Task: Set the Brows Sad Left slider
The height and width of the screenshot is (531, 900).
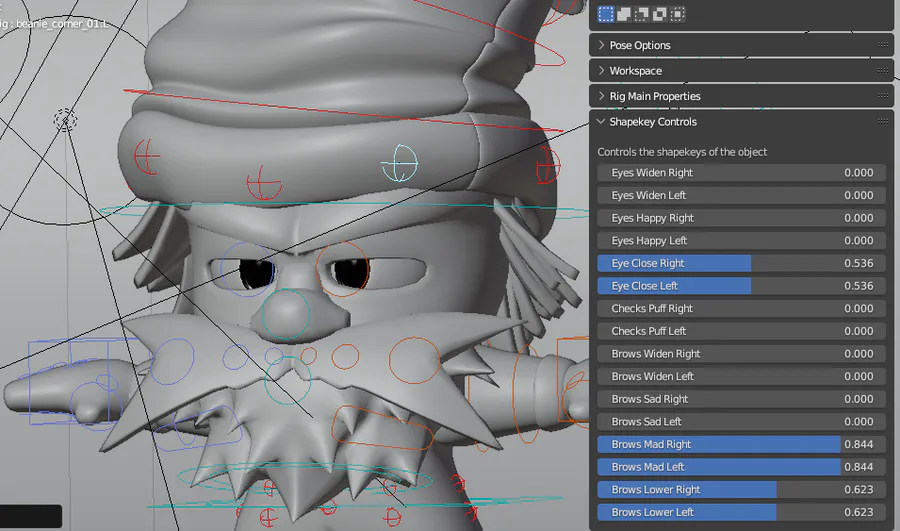Action: [x=742, y=421]
